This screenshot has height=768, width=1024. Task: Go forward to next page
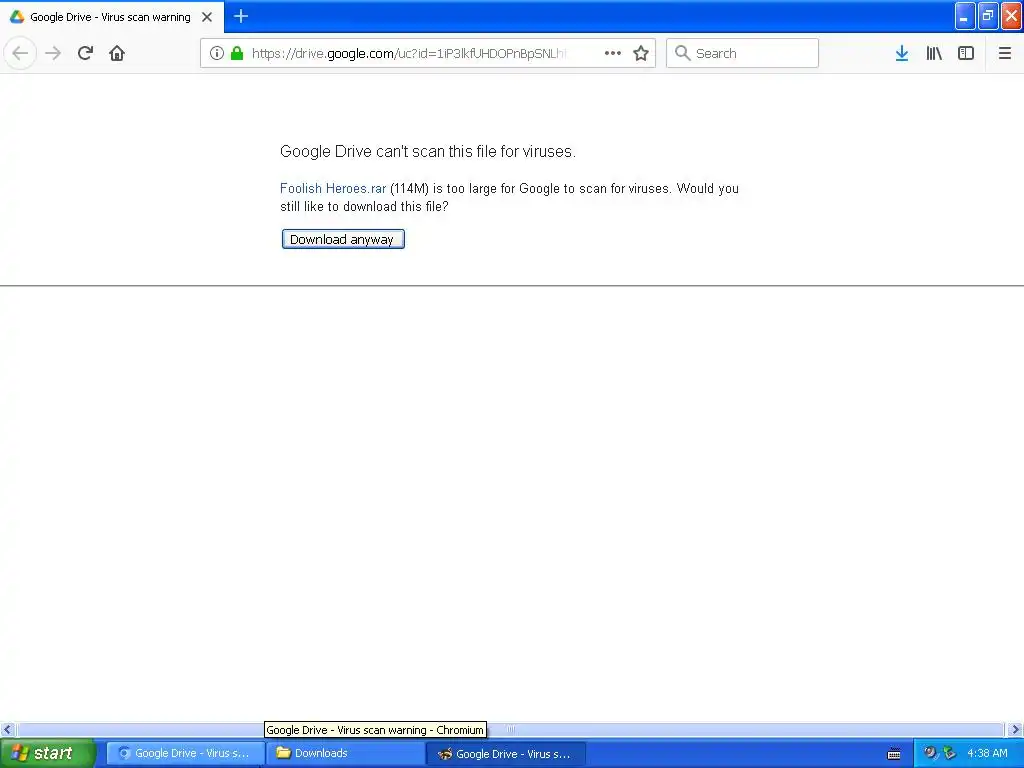click(x=53, y=53)
